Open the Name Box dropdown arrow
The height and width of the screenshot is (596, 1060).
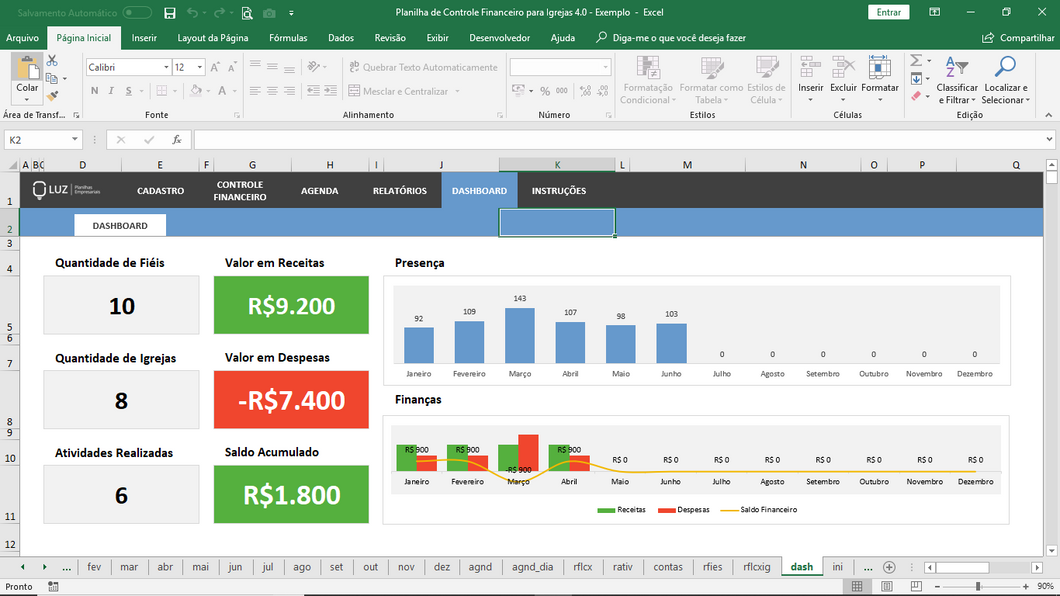(x=75, y=140)
